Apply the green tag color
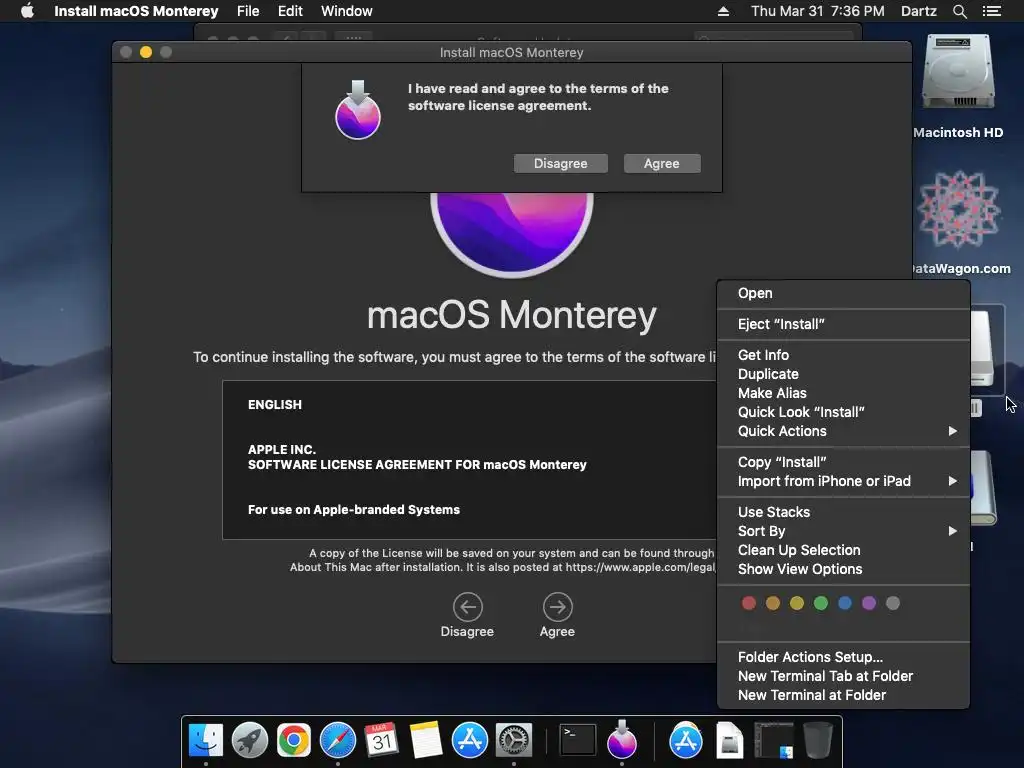Viewport: 1024px width, 768px height. pos(821,603)
